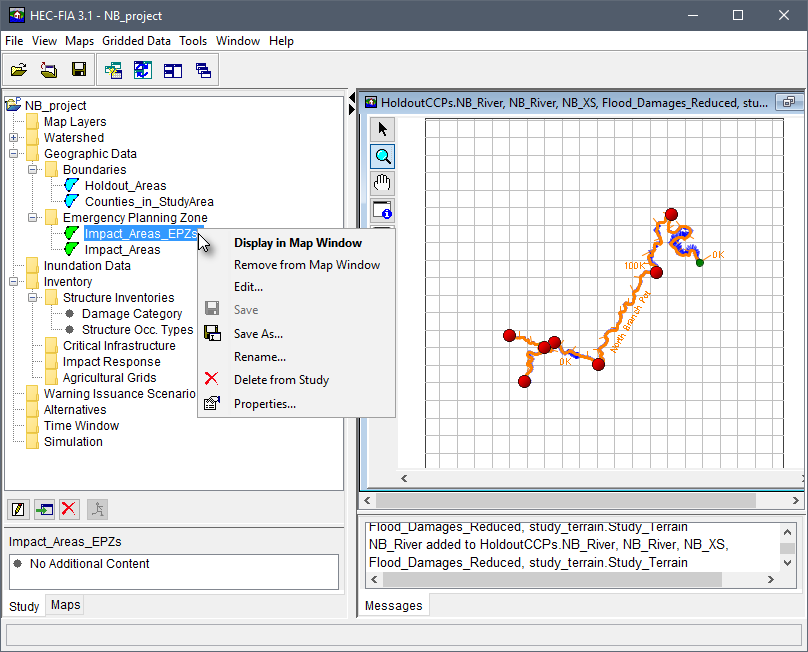Switch to the Maps tab
808x652 pixels.
[66, 605]
